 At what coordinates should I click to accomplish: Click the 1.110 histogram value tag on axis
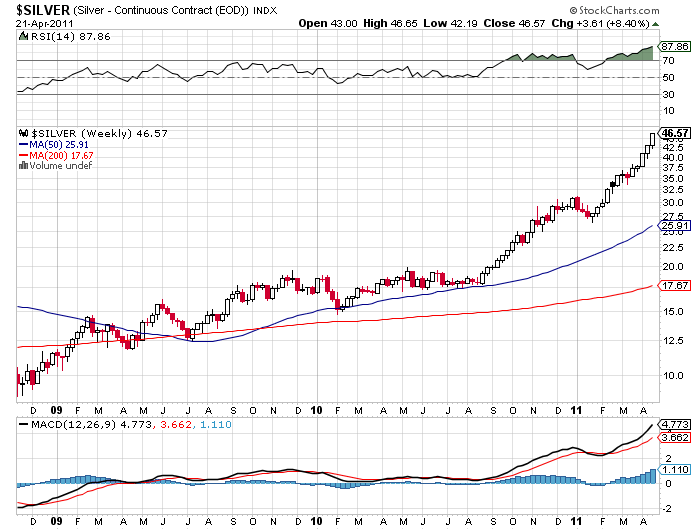[675, 470]
